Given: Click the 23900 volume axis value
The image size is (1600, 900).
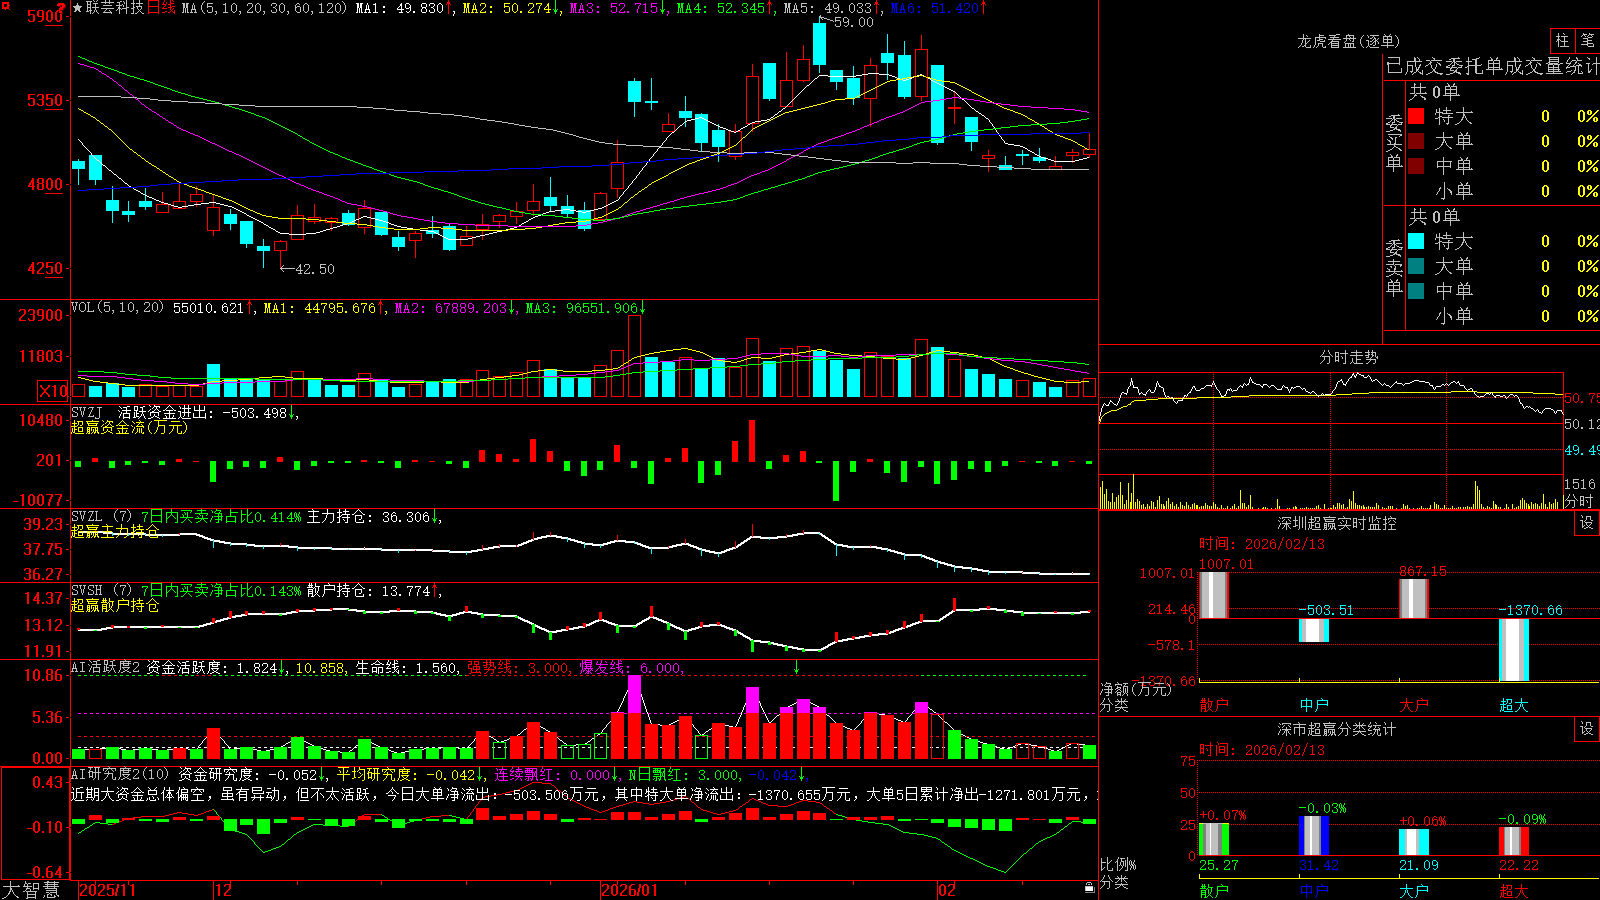Looking at the screenshot, I should (41, 315).
